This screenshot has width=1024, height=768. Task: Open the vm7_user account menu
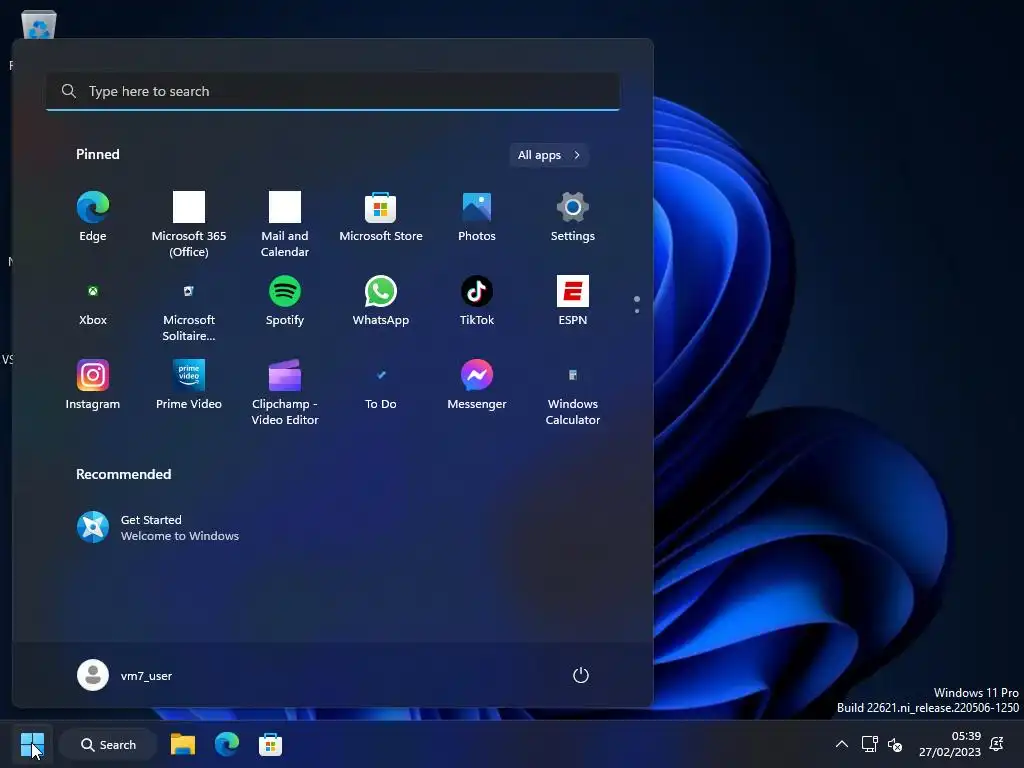[125, 675]
